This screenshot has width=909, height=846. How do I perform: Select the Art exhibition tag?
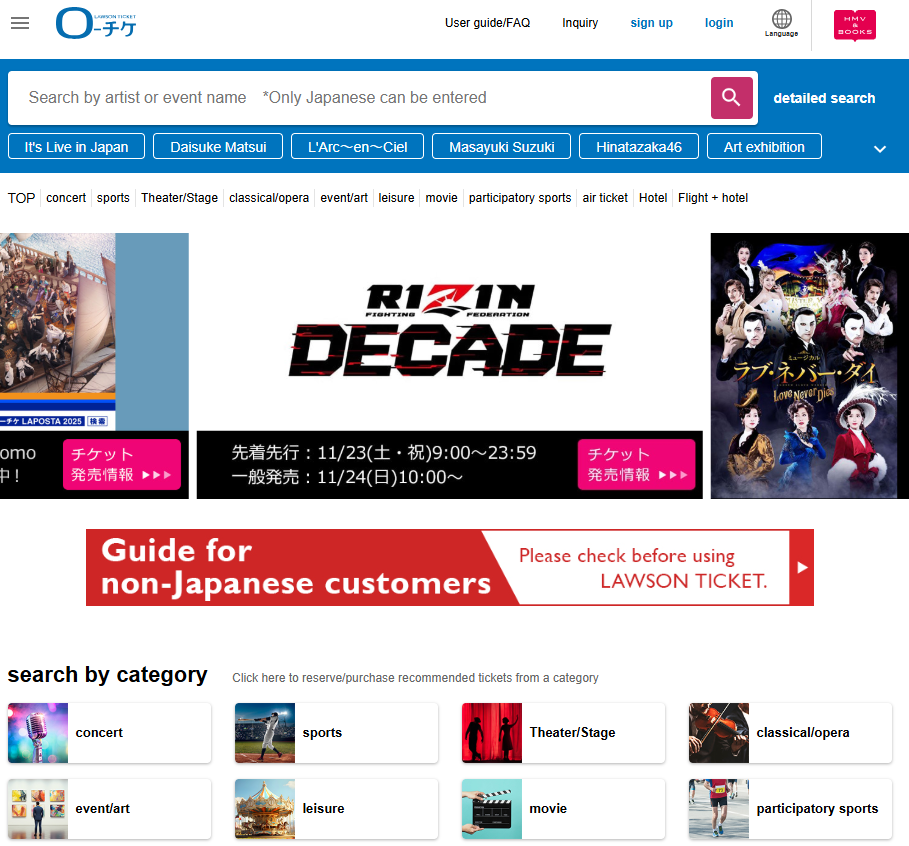pyautogui.click(x=764, y=147)
